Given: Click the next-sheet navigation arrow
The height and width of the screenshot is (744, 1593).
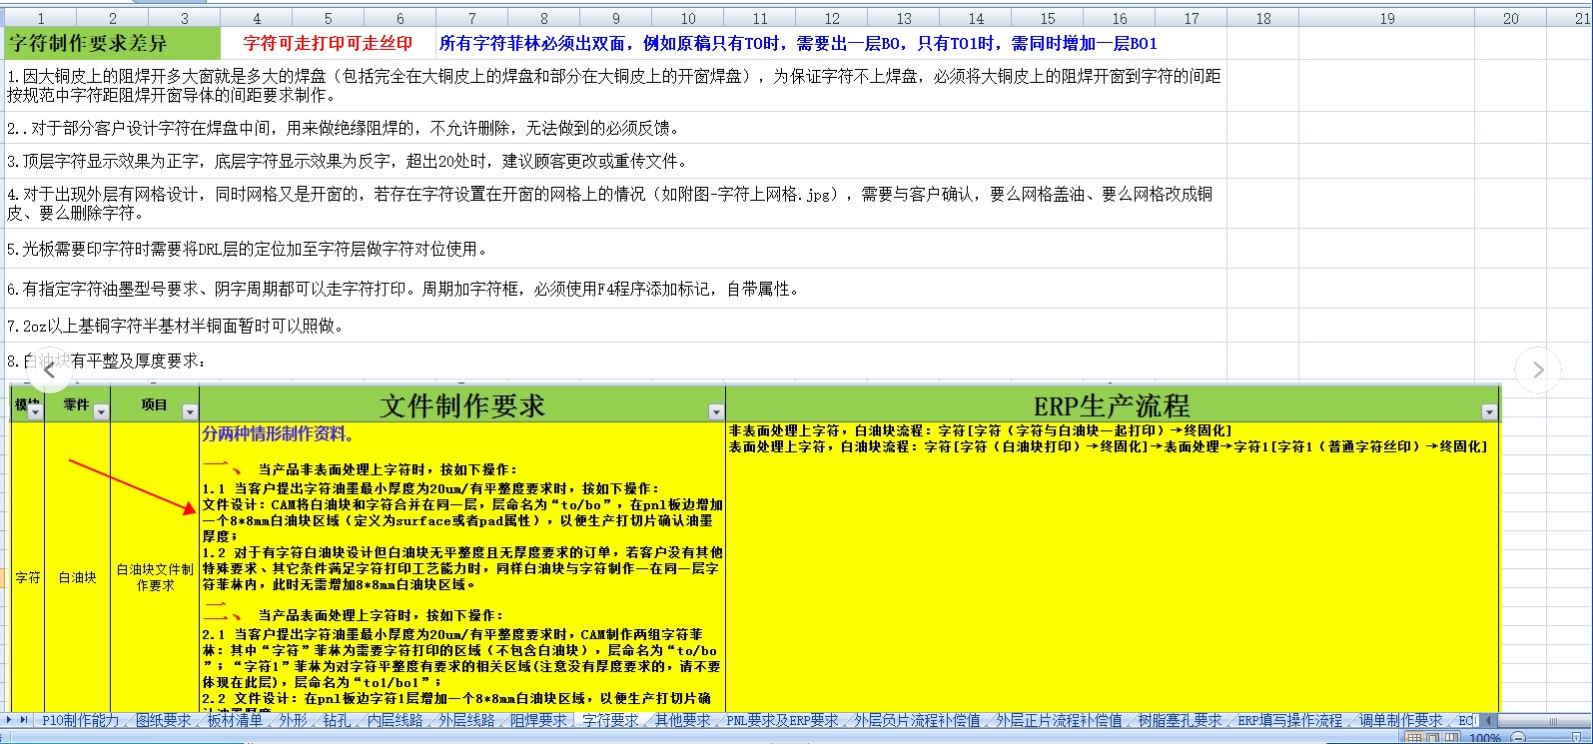Looking at the screenshot, I should click(11, 720).
